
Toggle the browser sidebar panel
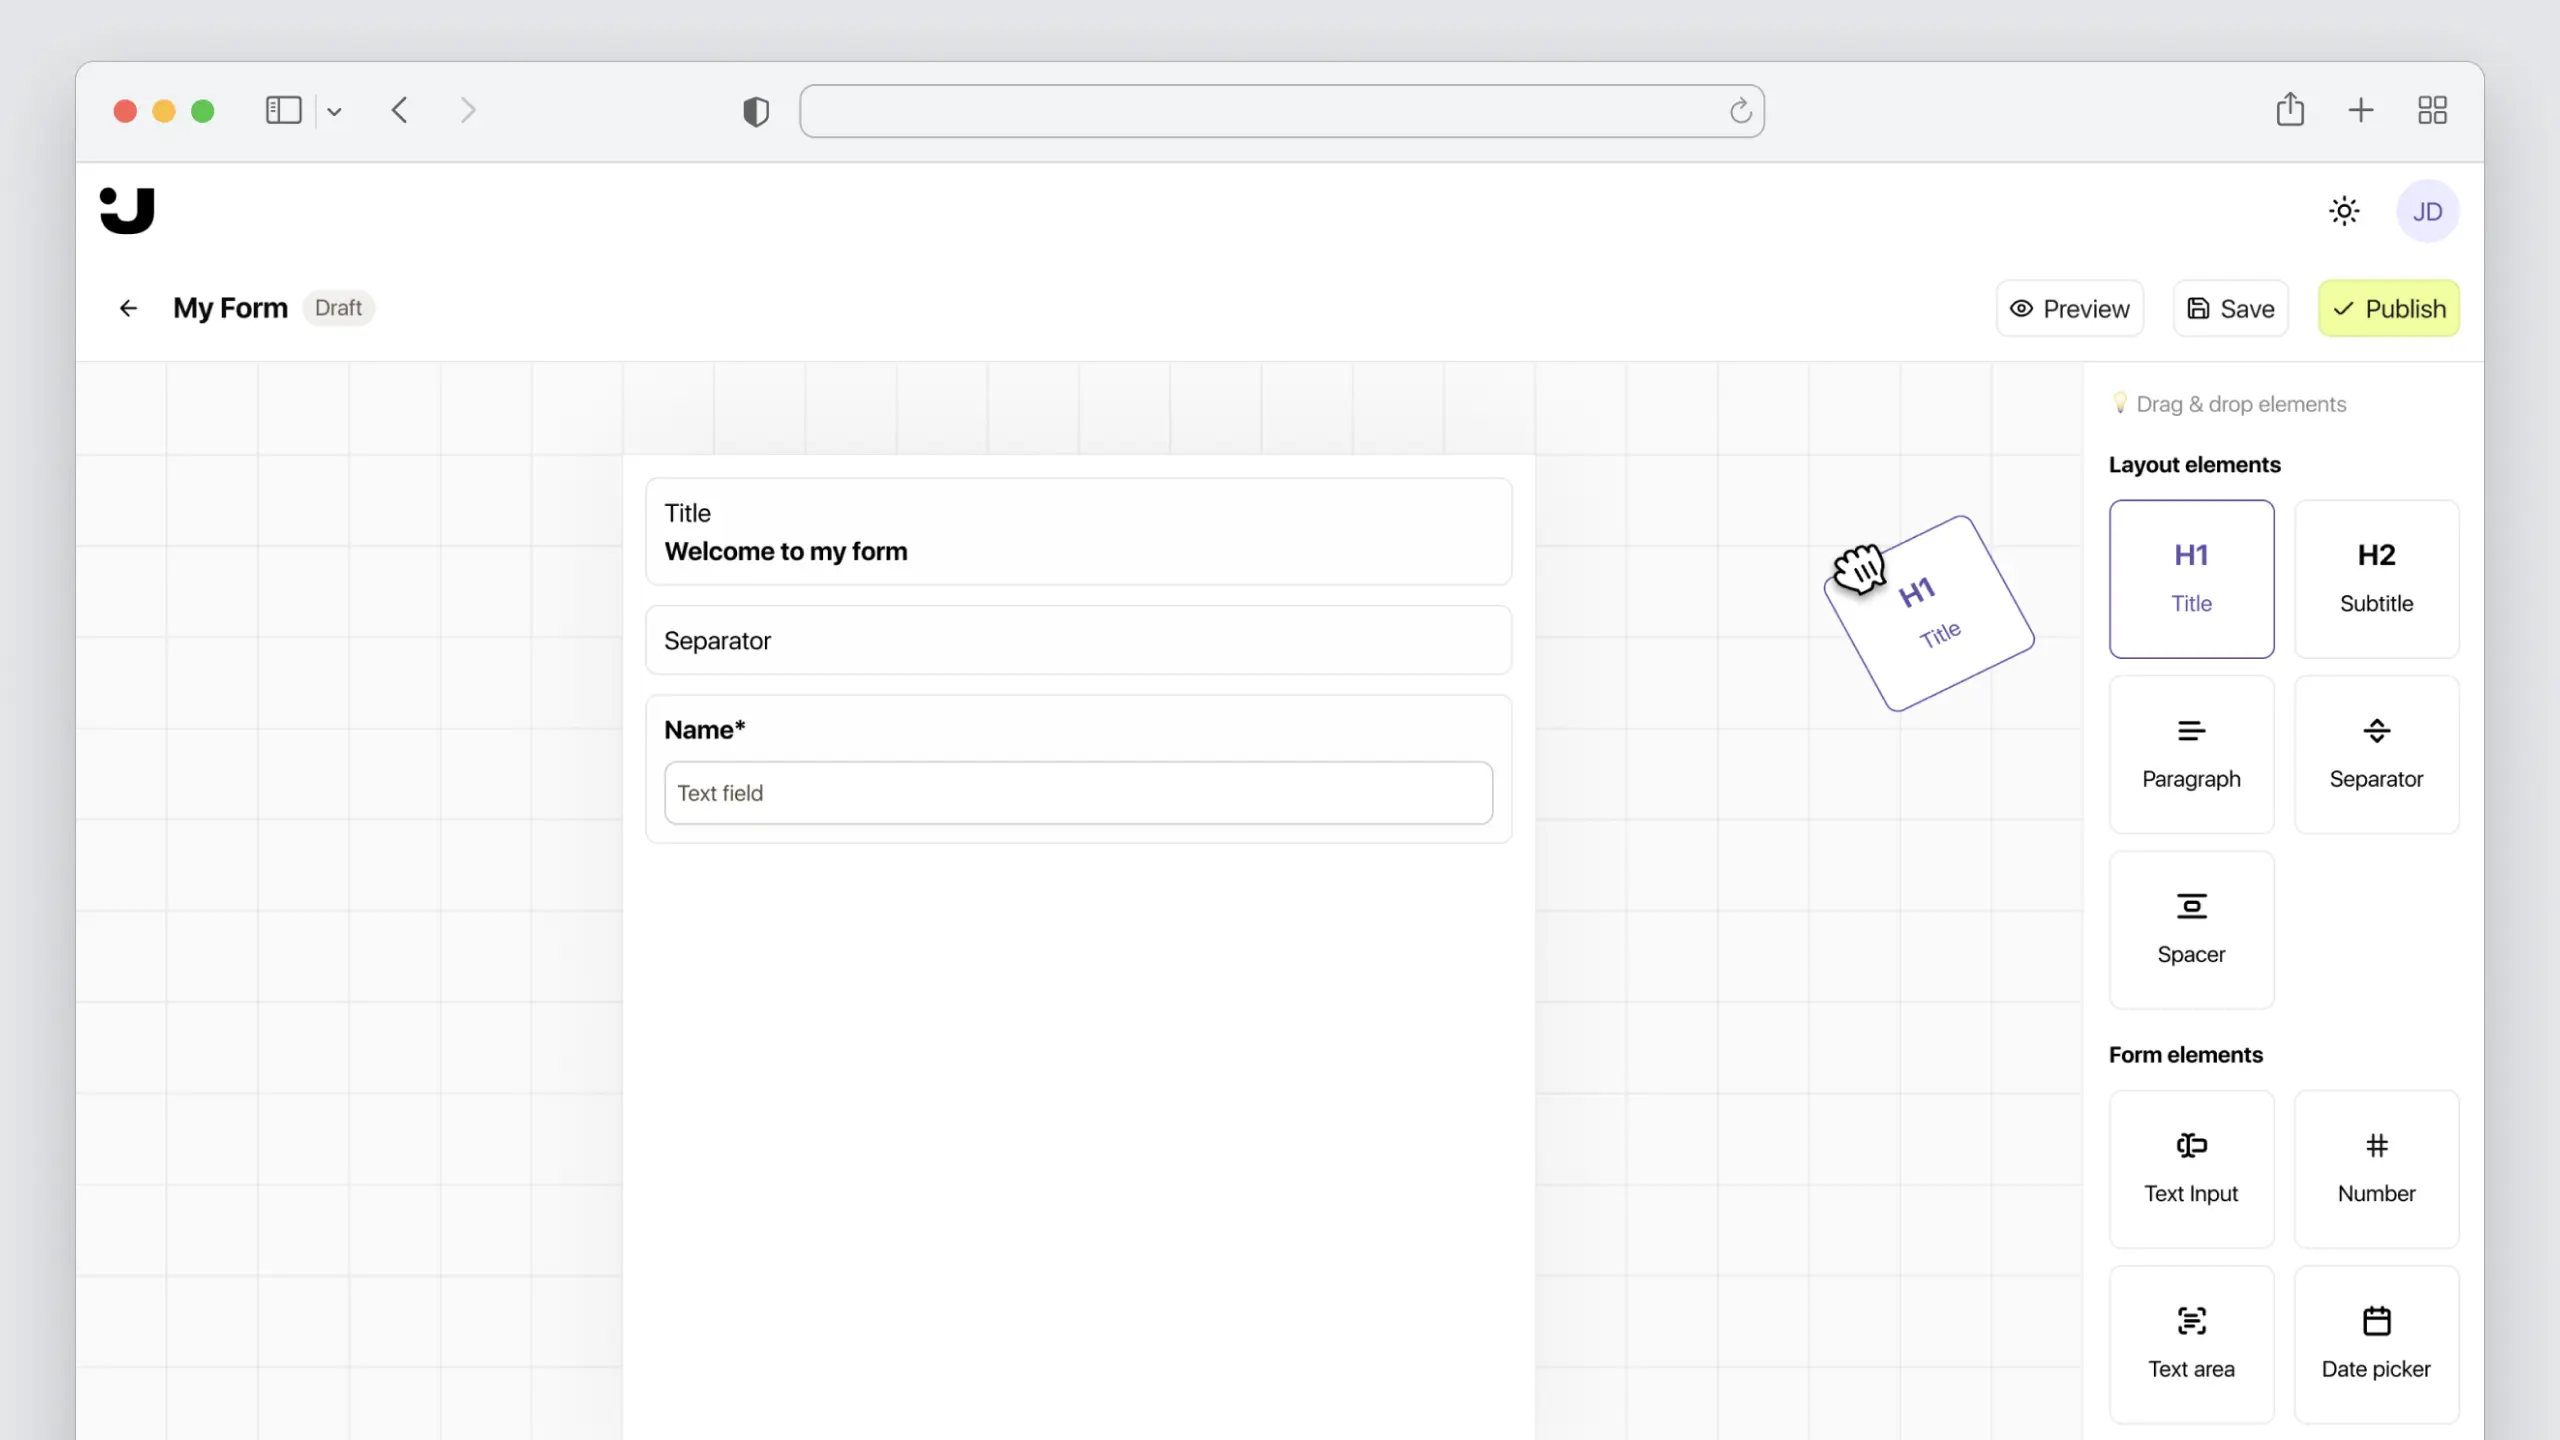pos(283,110)
